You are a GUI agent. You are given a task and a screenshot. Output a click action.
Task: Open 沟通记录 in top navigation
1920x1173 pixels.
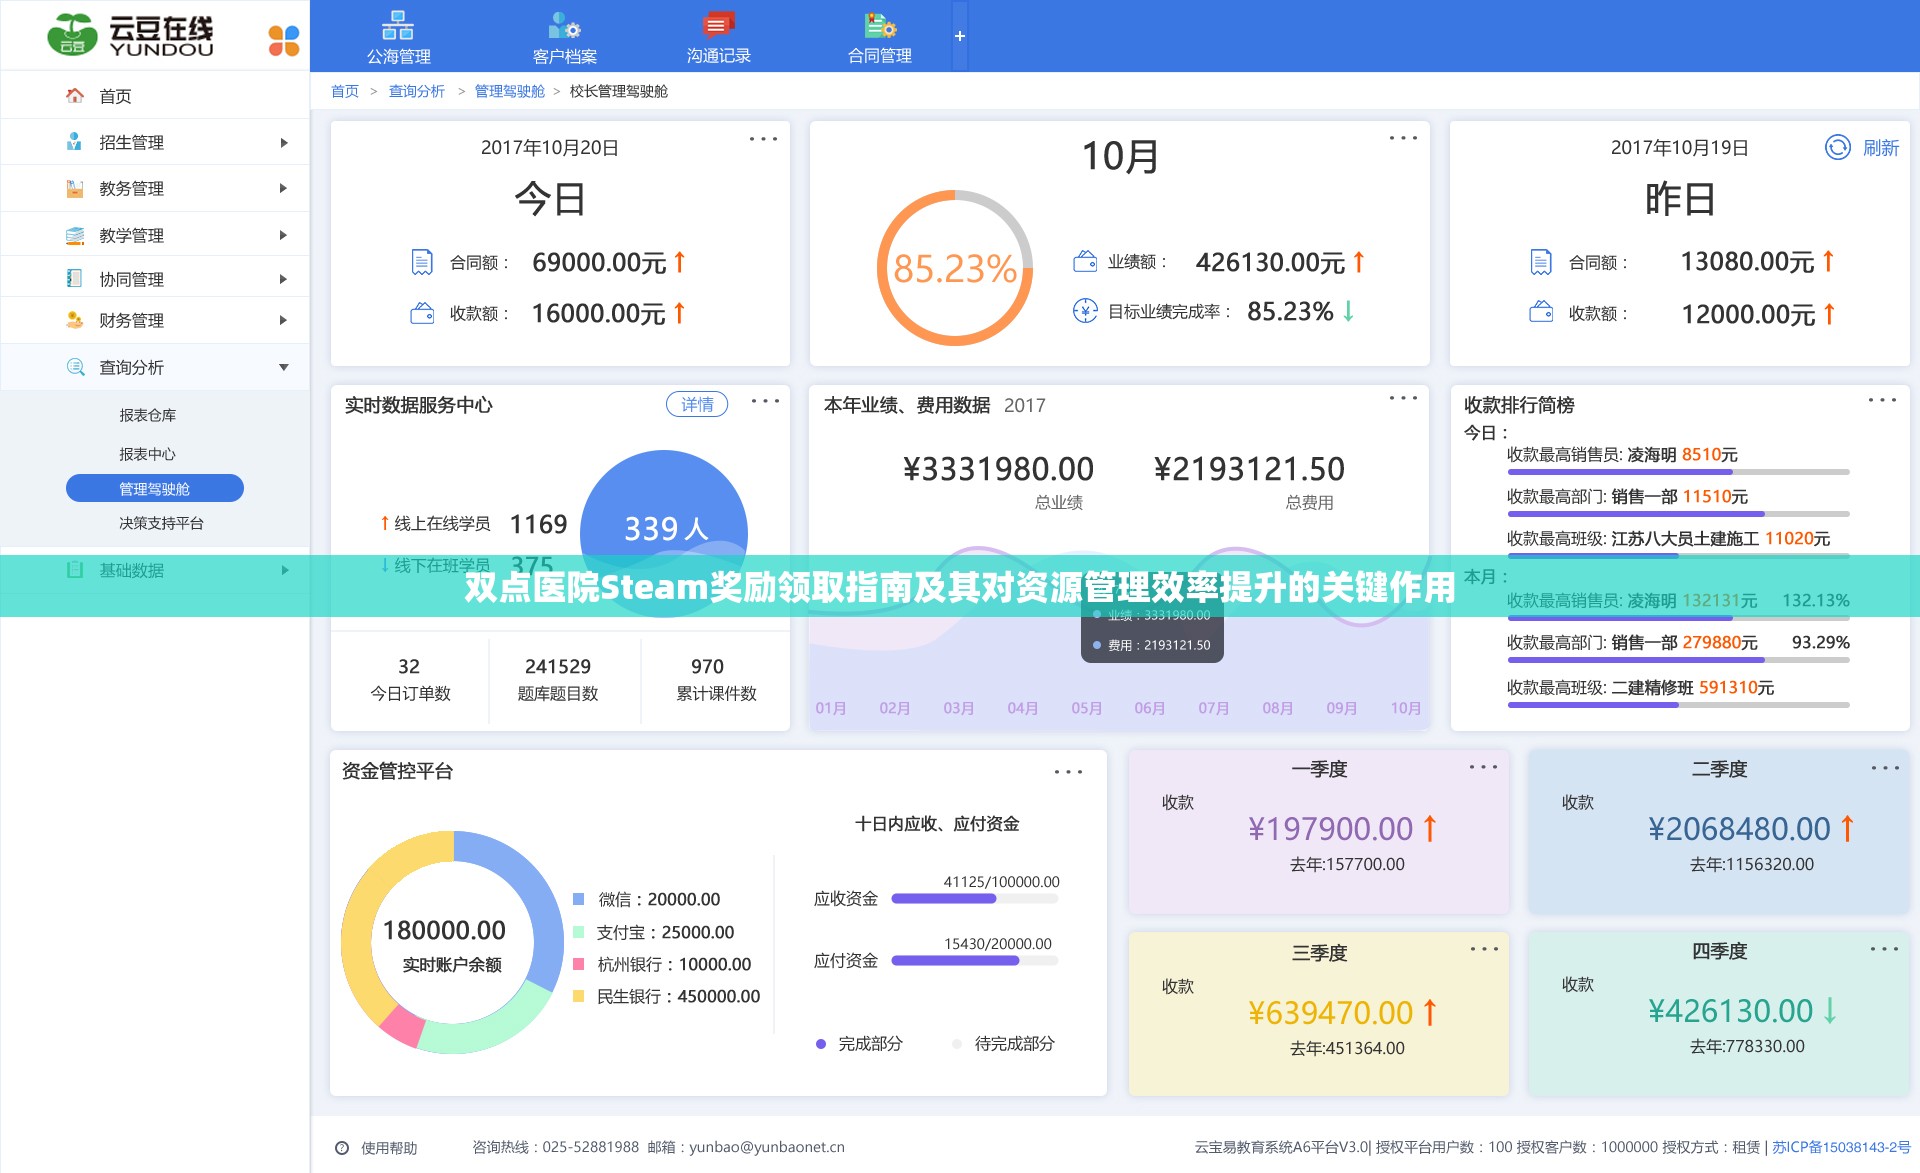coord(718,38)
